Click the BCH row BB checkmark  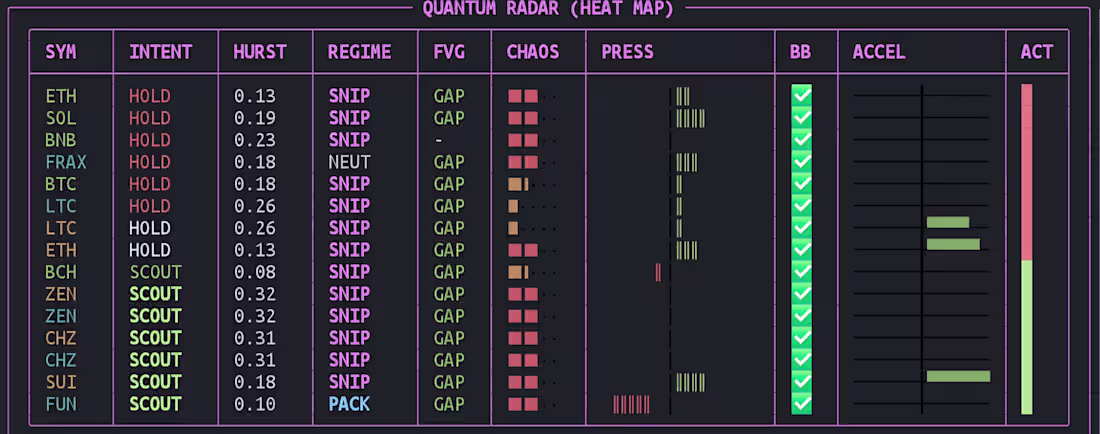click(x=802, y=272)
